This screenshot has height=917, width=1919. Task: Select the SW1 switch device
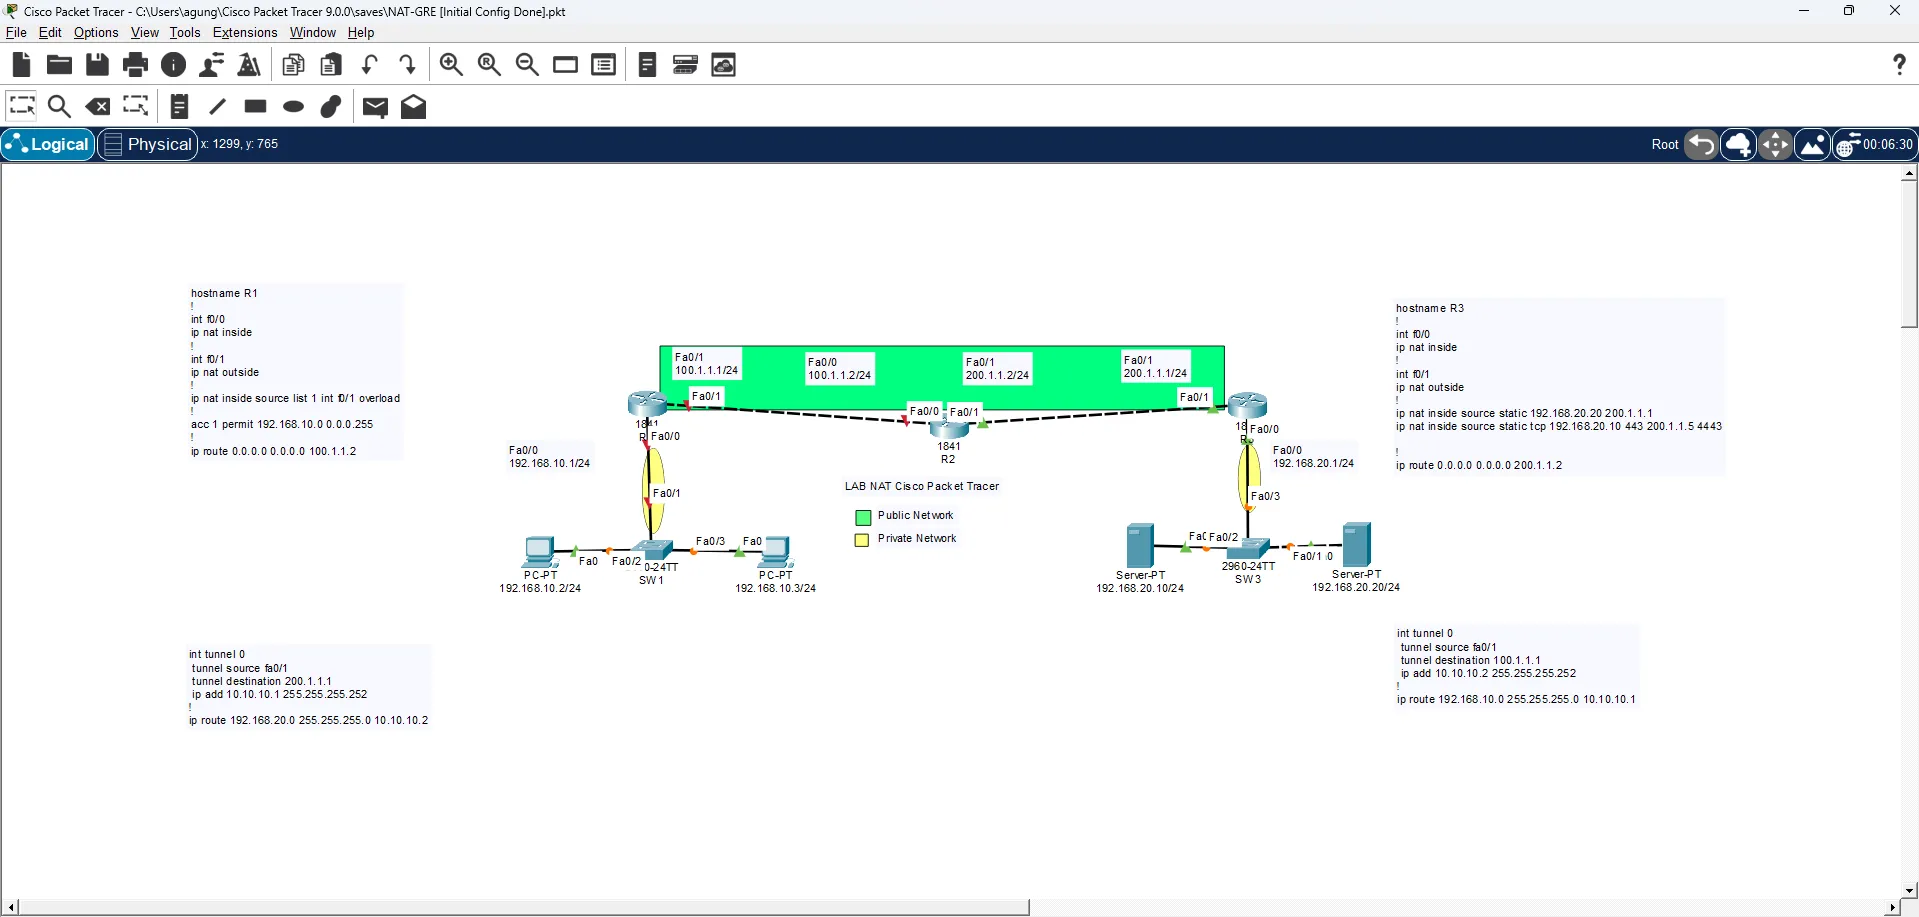653,549
